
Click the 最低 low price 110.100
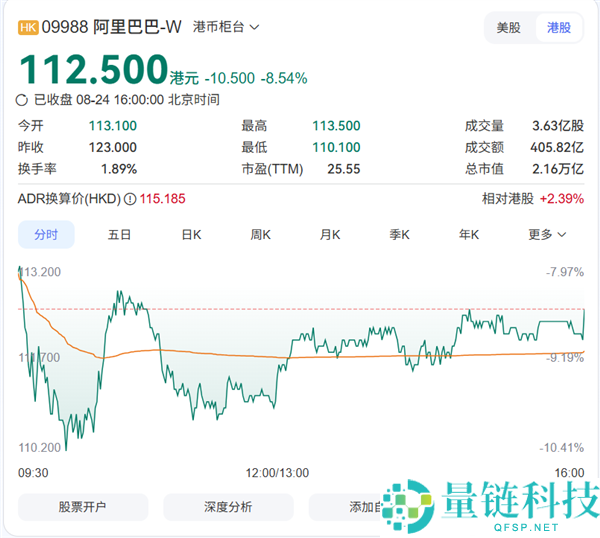(x=336, y=147)
